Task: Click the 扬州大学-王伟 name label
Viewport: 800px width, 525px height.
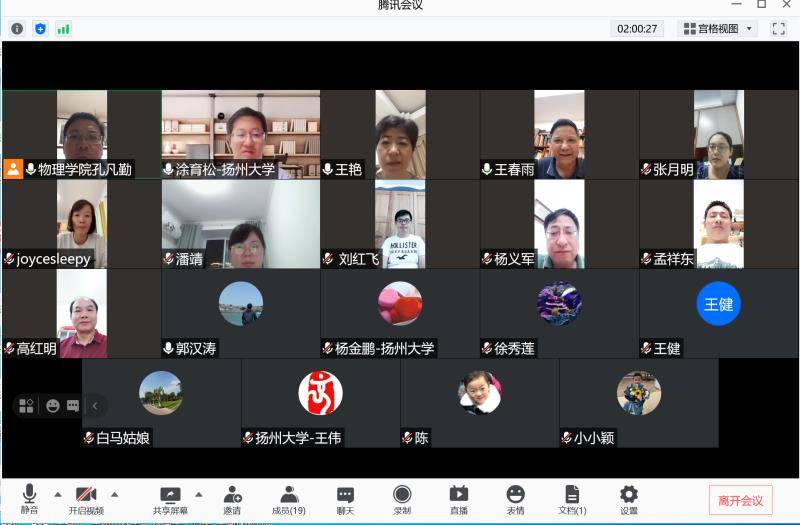Action: [298, 438]
